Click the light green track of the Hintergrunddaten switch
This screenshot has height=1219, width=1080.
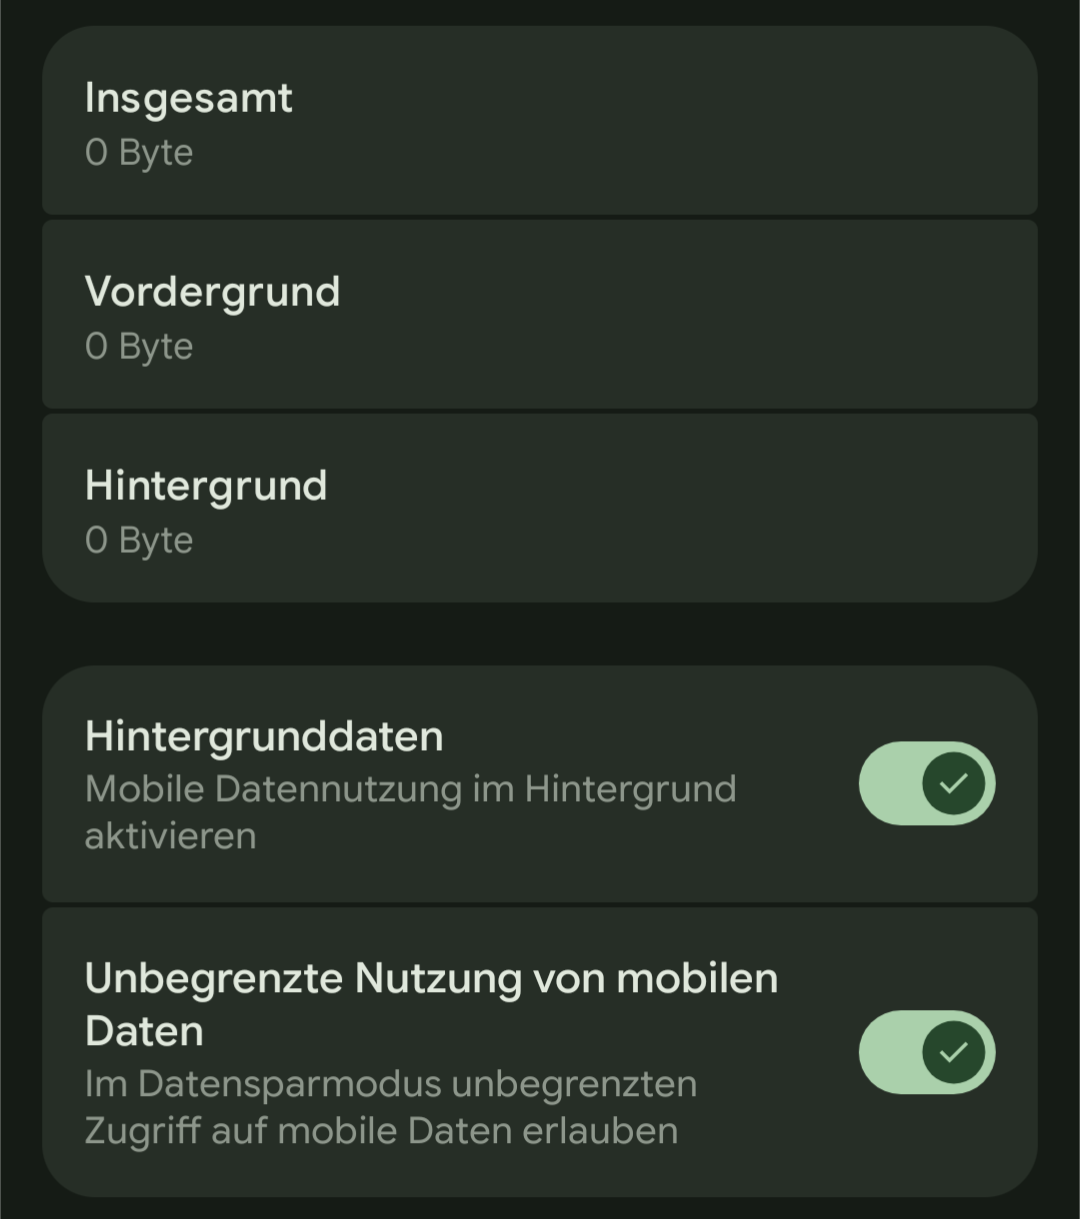pyautogui.click(x=886, y=783)
